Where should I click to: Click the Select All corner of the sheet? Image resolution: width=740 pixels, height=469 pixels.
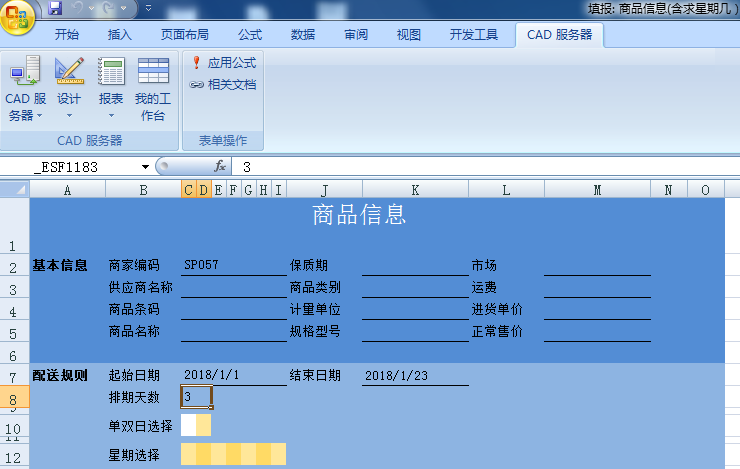15,190
